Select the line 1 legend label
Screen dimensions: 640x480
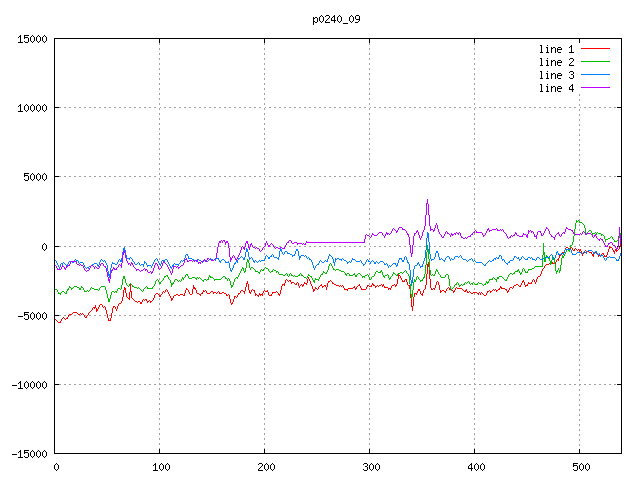(x=556, y=49)
